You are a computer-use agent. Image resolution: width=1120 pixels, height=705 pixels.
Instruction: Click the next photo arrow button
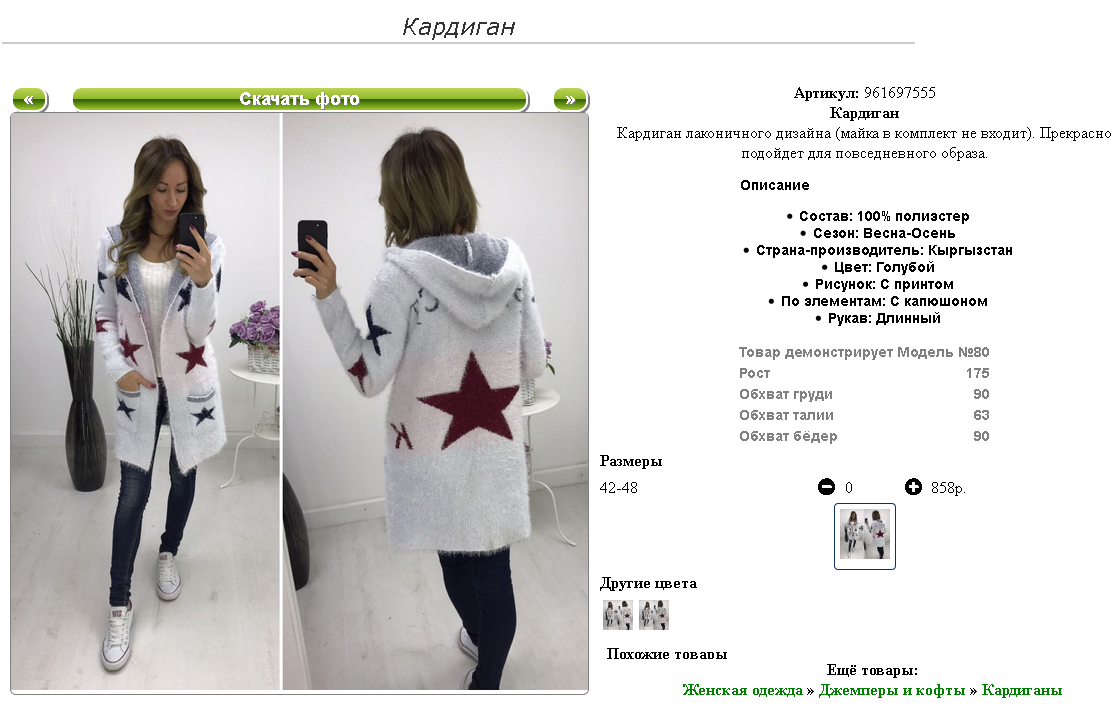point(570,99)
